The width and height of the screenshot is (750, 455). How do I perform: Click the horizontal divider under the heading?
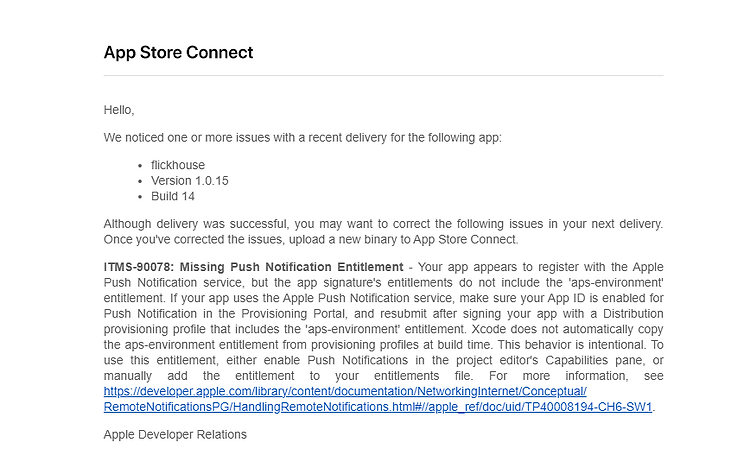click(x=384, y=76)
